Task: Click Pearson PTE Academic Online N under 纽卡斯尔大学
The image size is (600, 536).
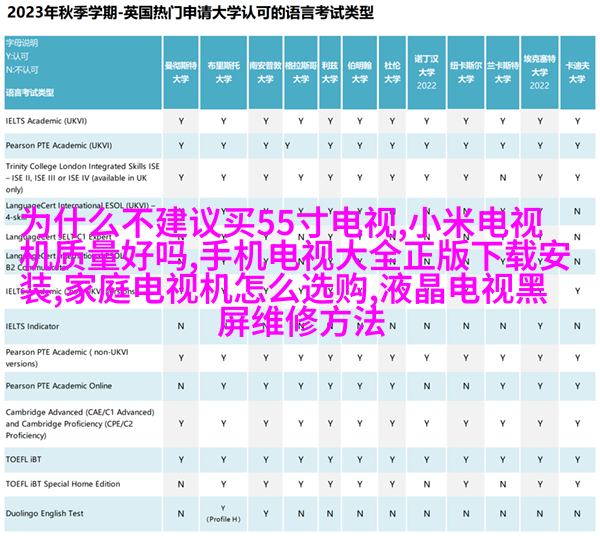Action: click(466, 386)
